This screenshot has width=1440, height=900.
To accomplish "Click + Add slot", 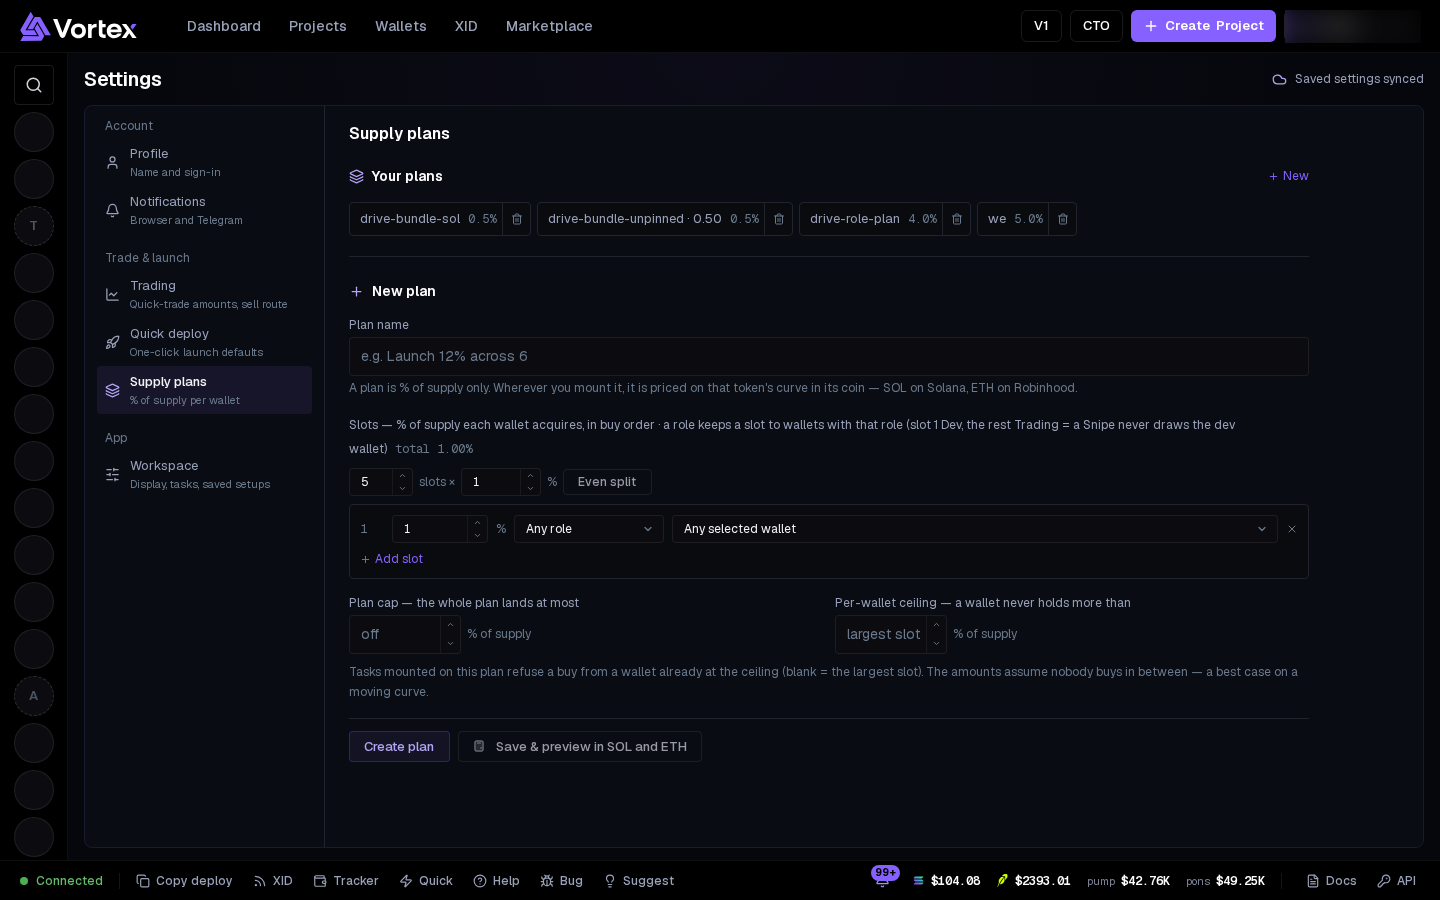I will (392, 559).
